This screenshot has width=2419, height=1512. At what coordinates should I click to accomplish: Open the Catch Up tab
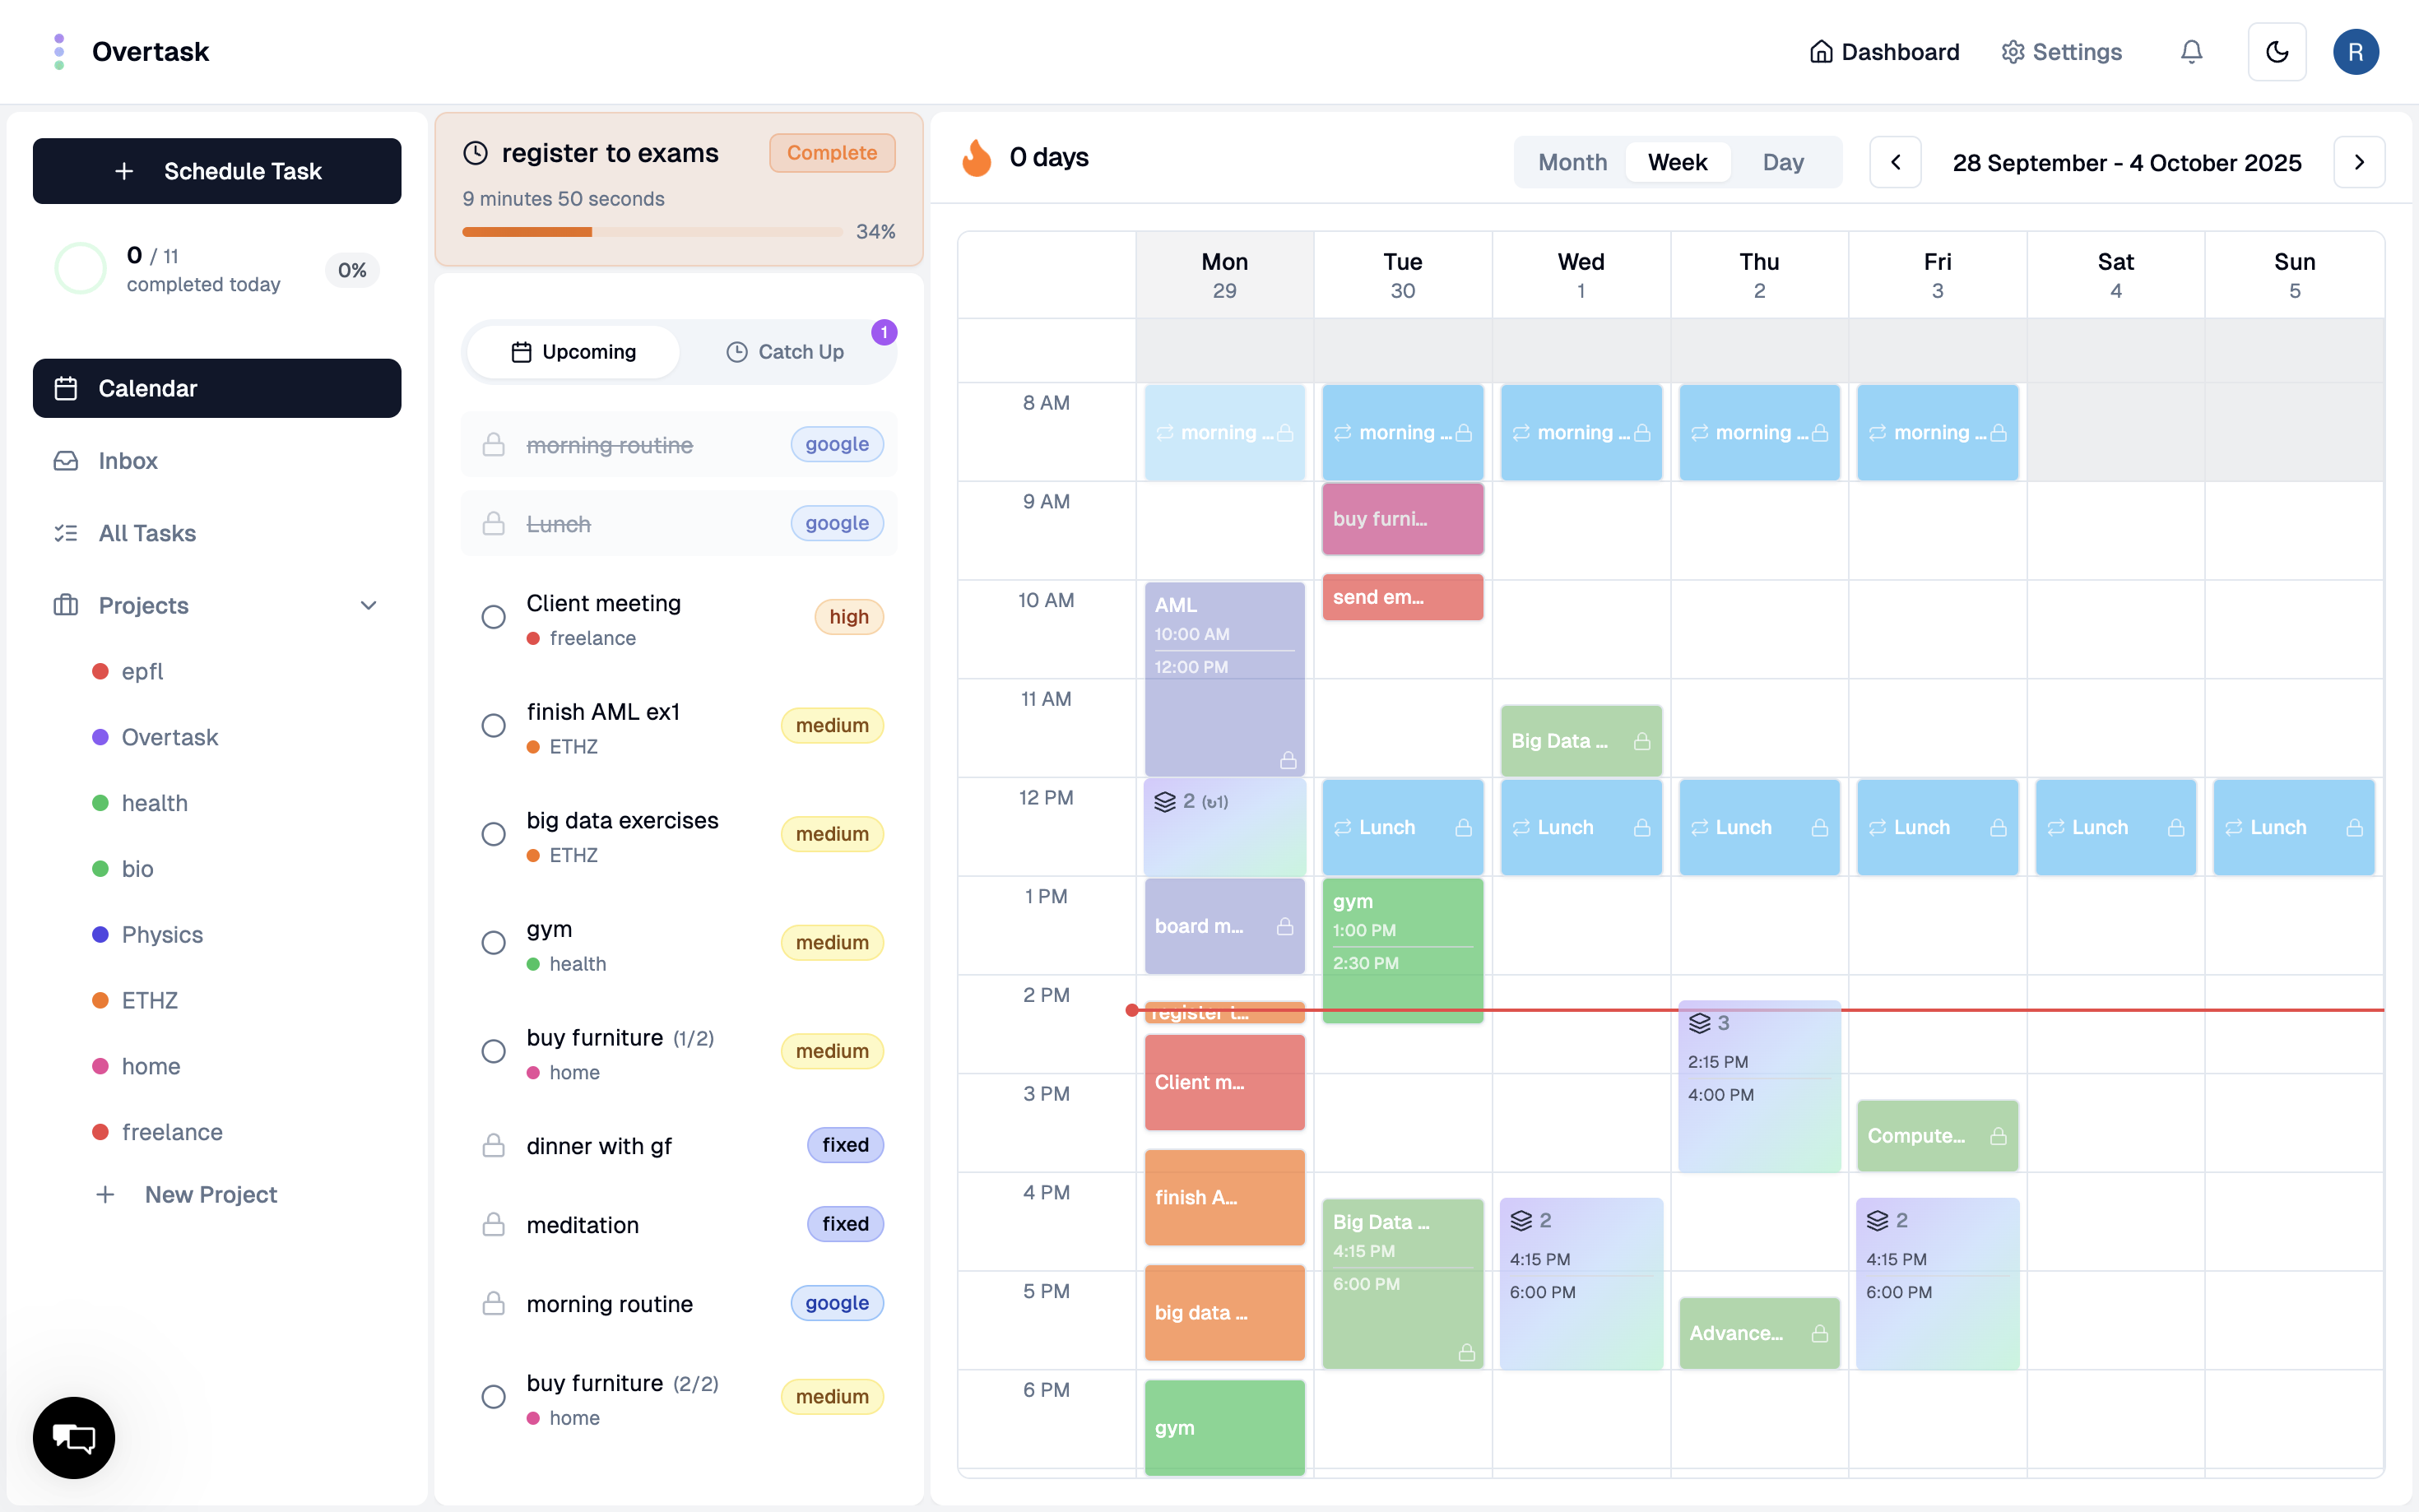(785, 352)
